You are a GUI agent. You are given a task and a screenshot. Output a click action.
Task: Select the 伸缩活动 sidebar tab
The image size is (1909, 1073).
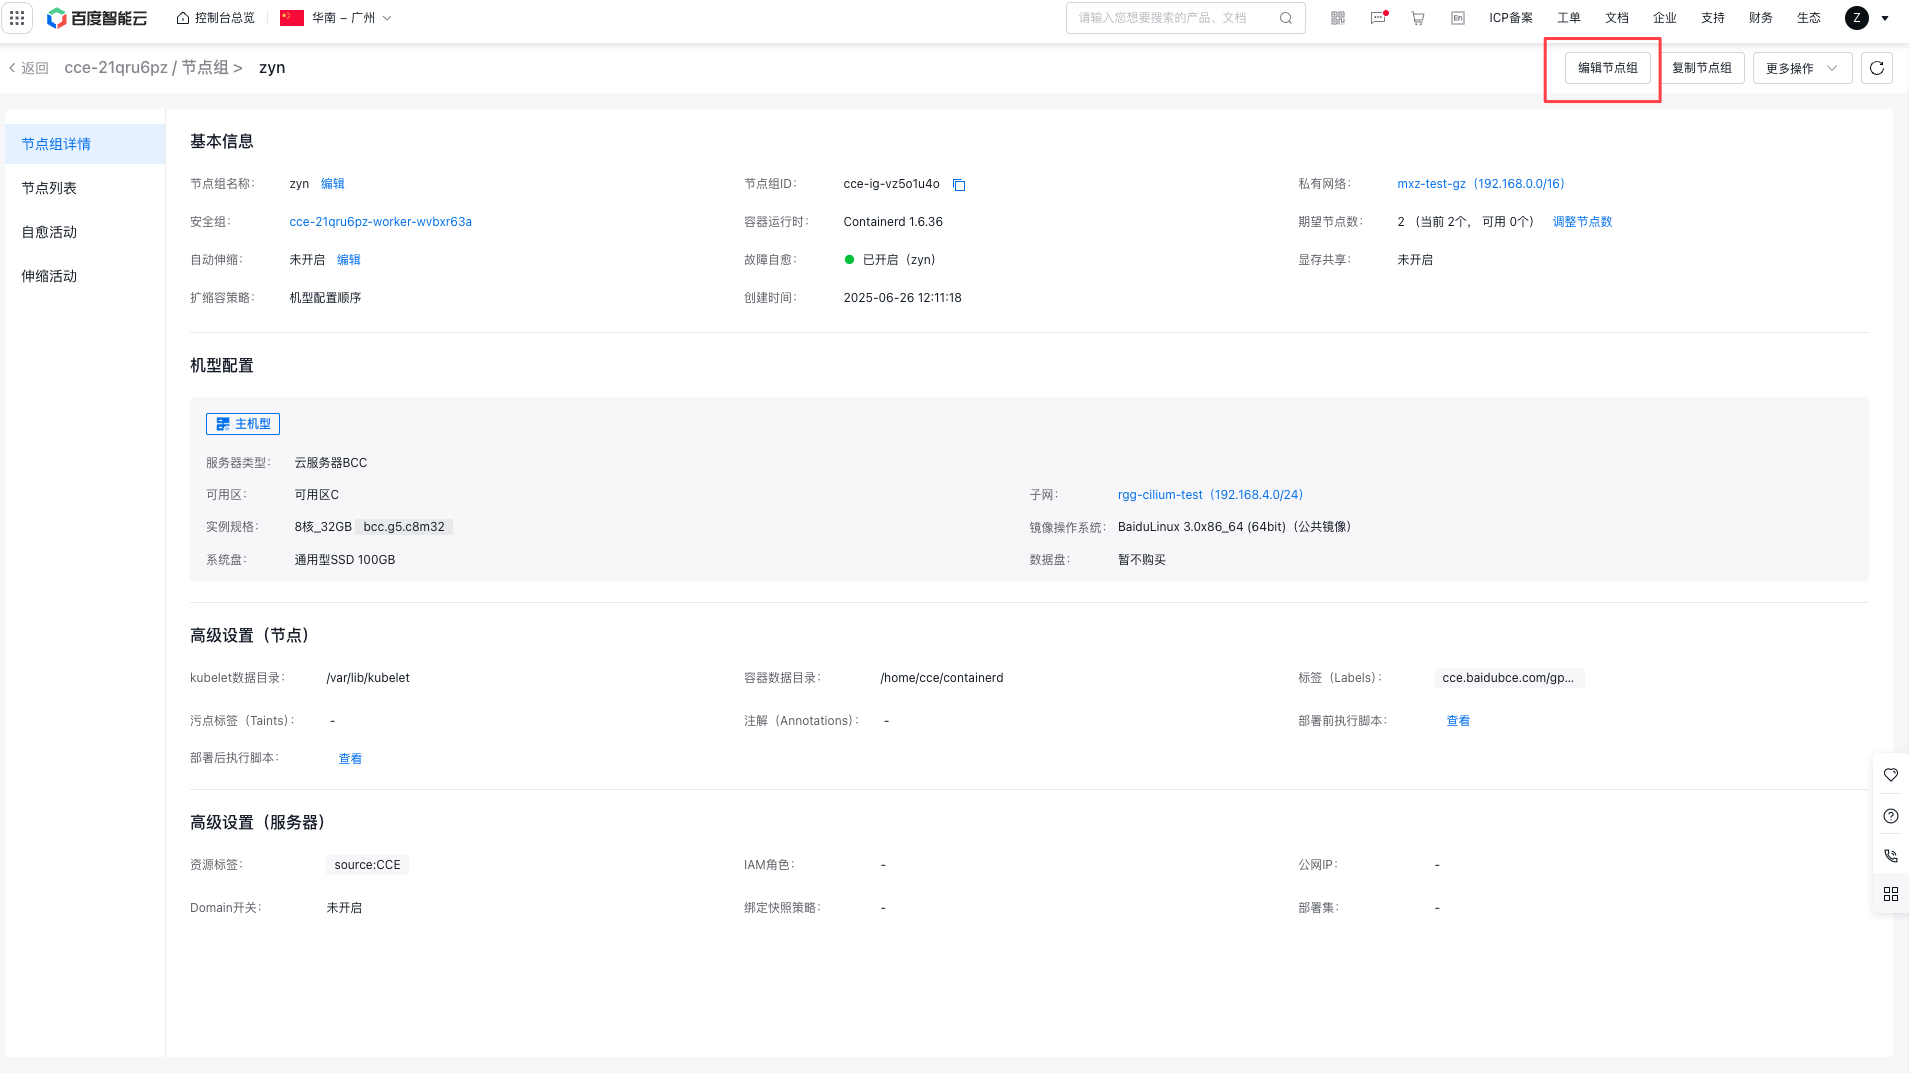click(x=85, y=276)
